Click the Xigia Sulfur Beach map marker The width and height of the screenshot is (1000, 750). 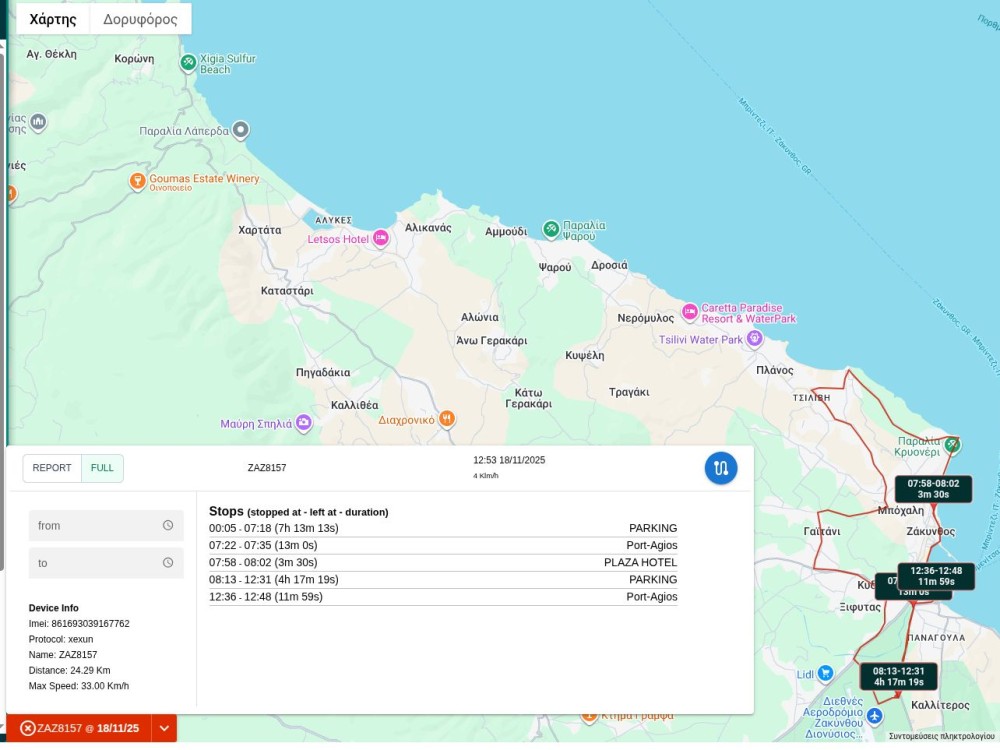(188, 63)
